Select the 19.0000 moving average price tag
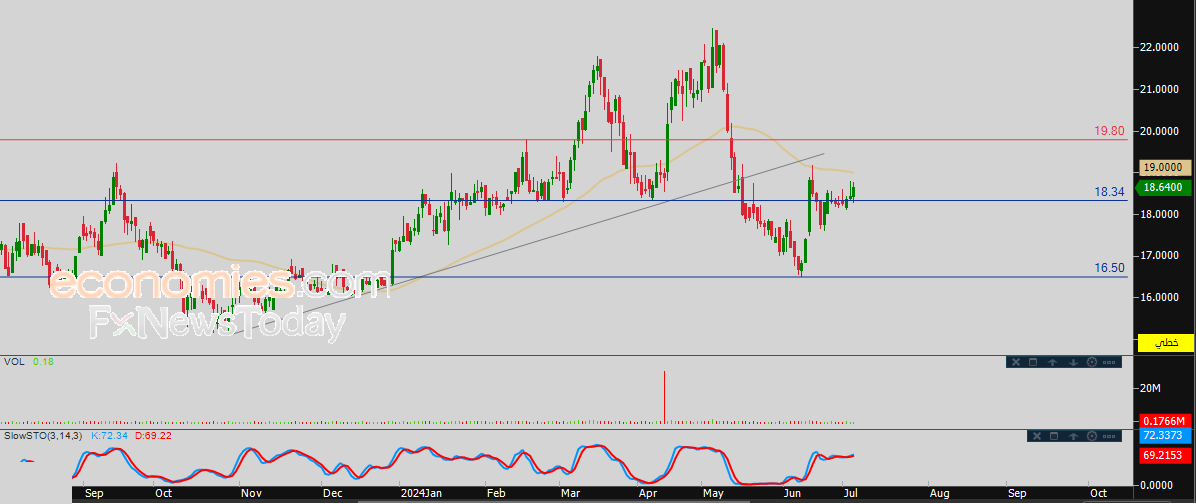The width and height of the screenshot is (1196, 504). 1165,167
